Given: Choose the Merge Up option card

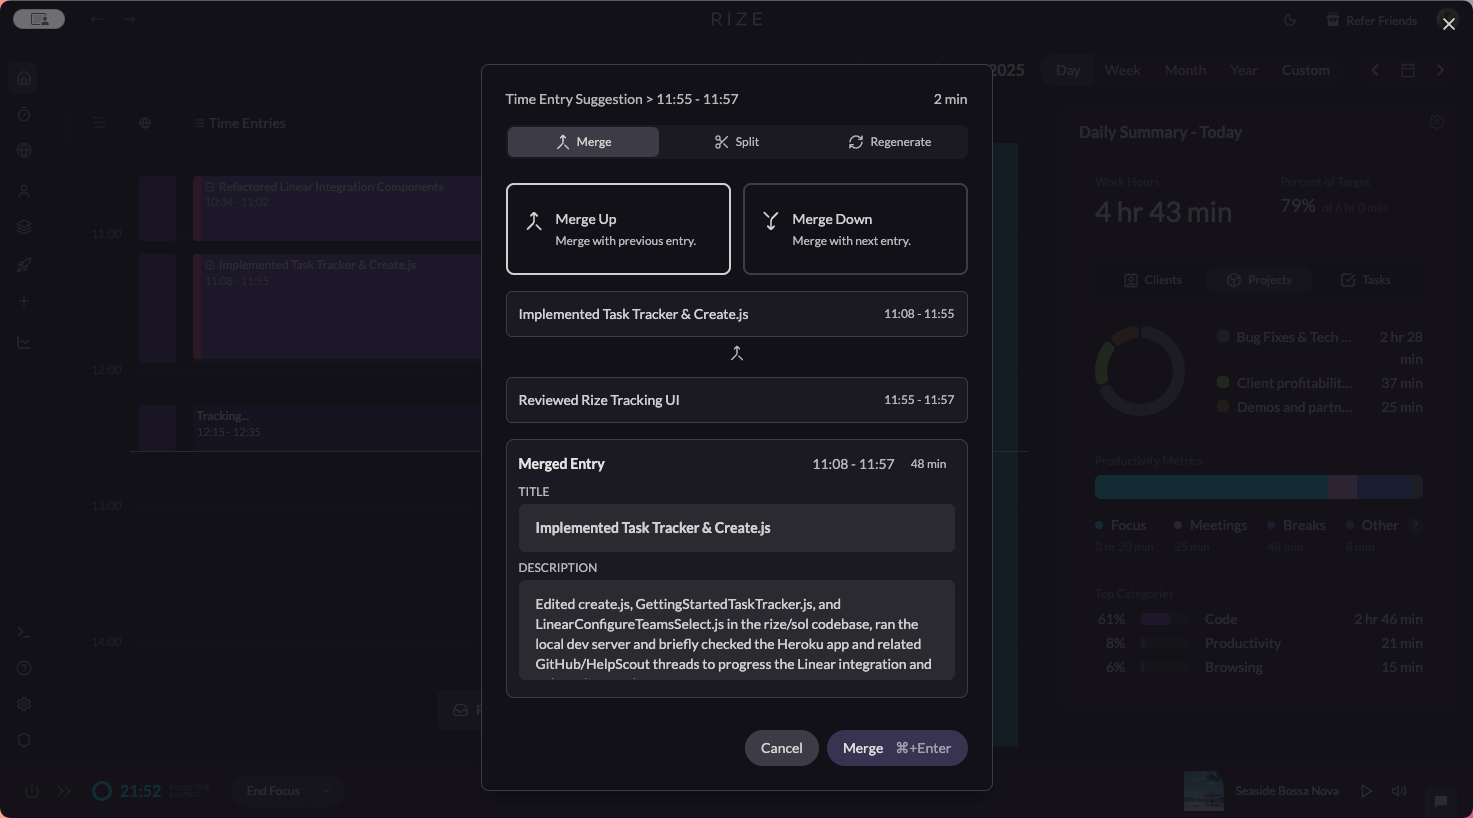Looking at the screenshot, I should 618,229.
